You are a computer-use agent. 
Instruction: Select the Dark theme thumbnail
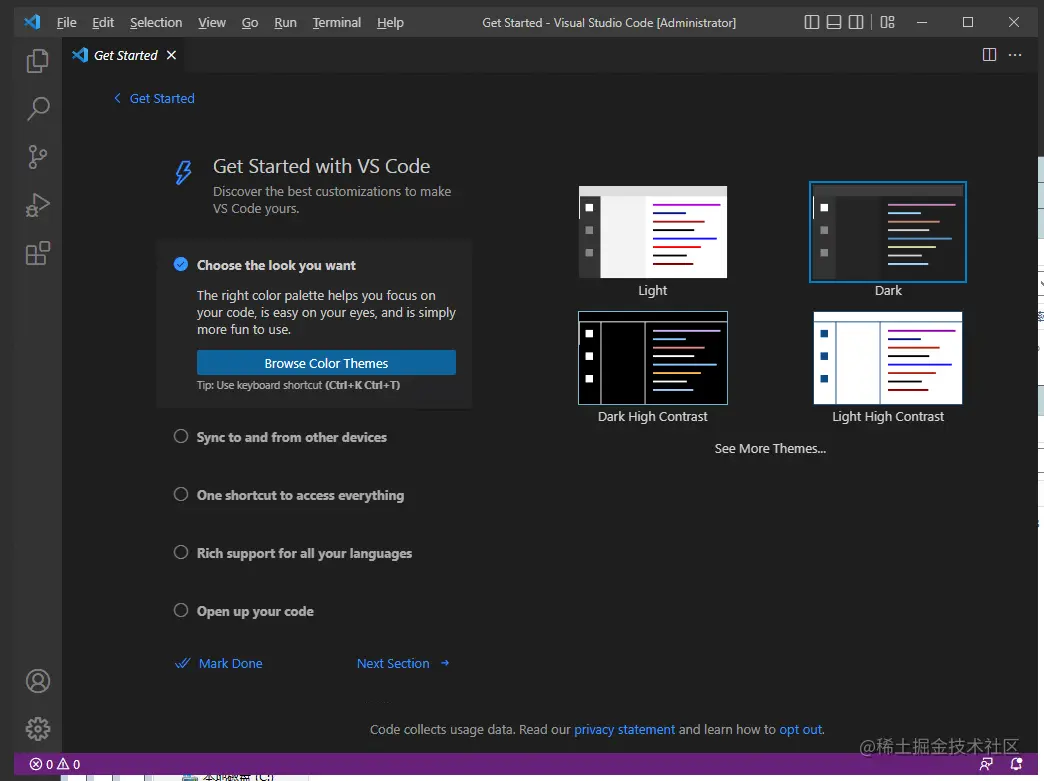click(x=888, y=232)
